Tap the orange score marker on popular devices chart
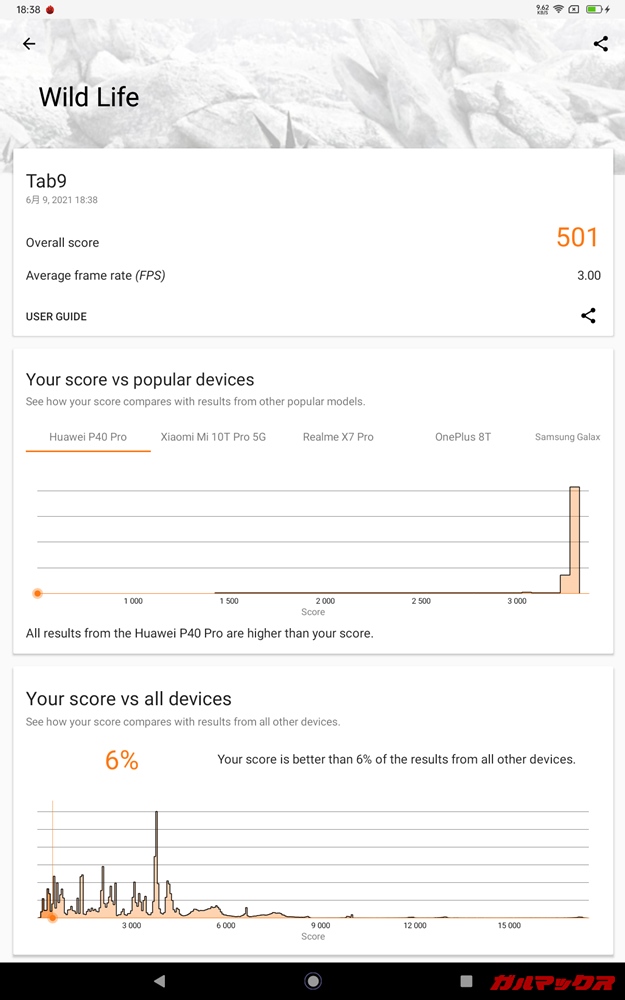The width and height of the screenshot is (625, 1000). pyautogui.click(x=38, y=593)
